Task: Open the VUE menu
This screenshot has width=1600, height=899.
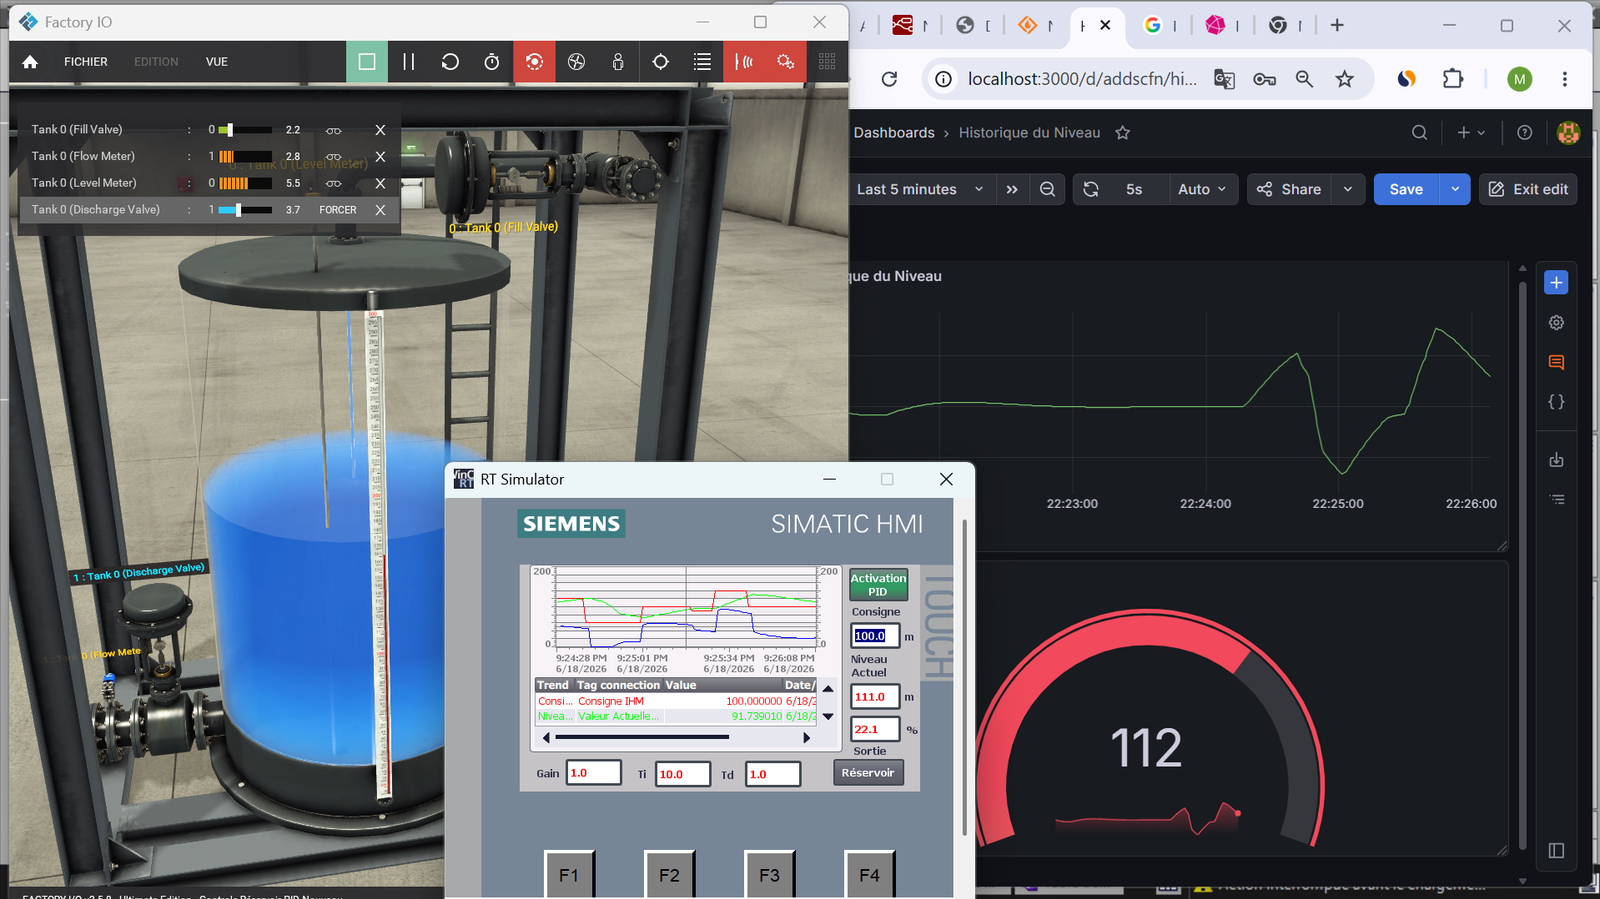Action: 217,62
